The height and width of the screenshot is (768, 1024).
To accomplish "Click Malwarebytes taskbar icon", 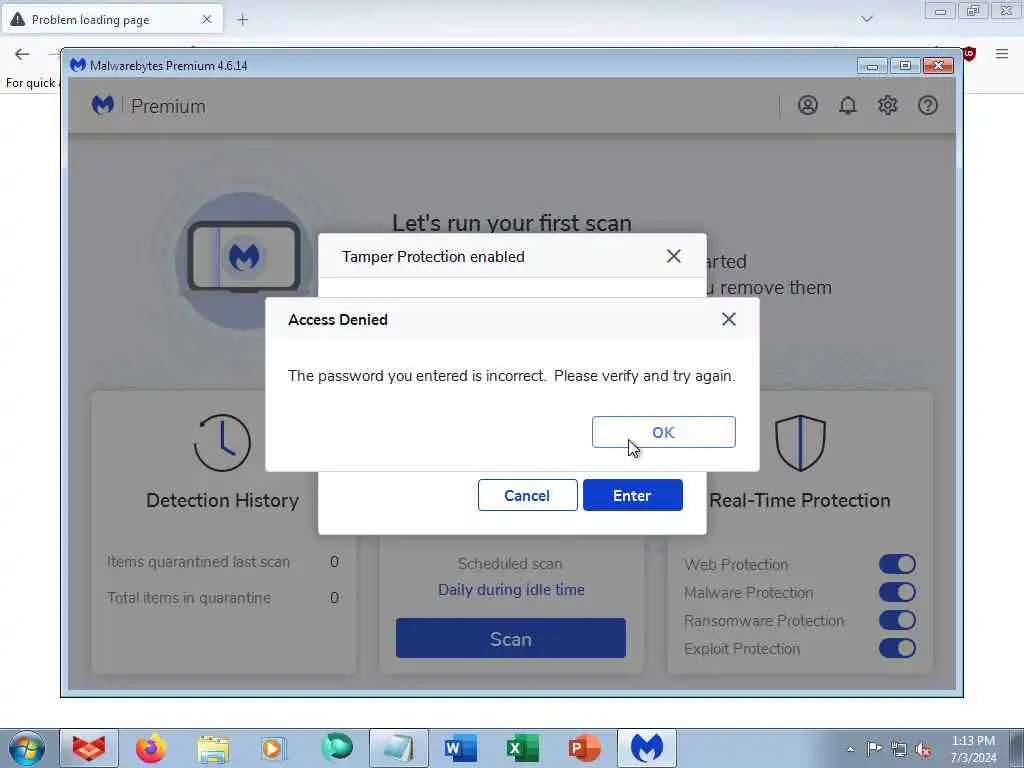I will click(647, 748).
